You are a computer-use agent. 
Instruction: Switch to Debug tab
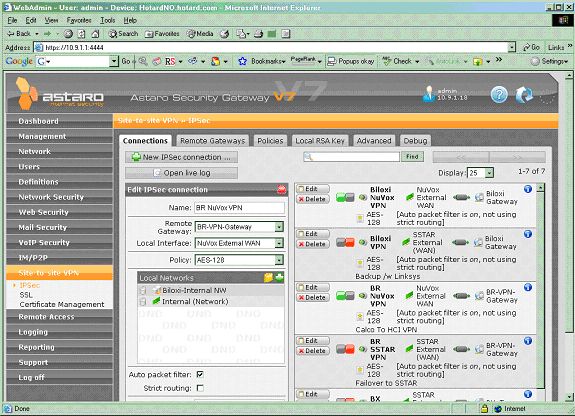415,141
